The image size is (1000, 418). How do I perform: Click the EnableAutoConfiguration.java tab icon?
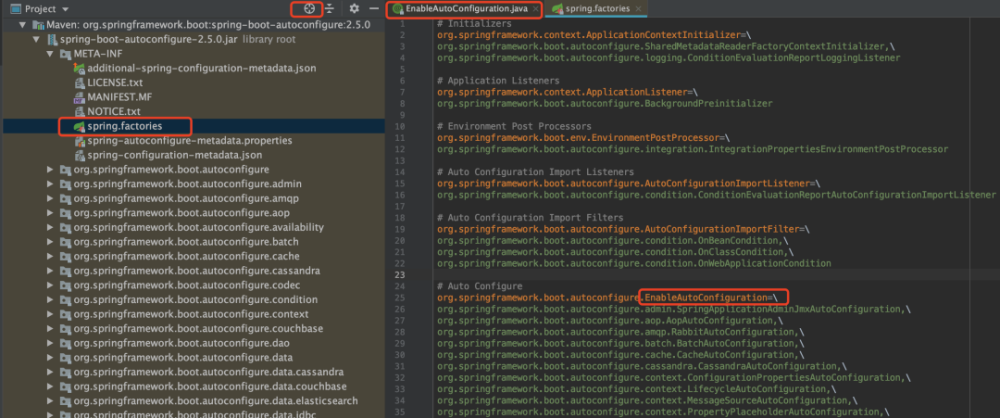pyautogui.click(x=398, y=9)
